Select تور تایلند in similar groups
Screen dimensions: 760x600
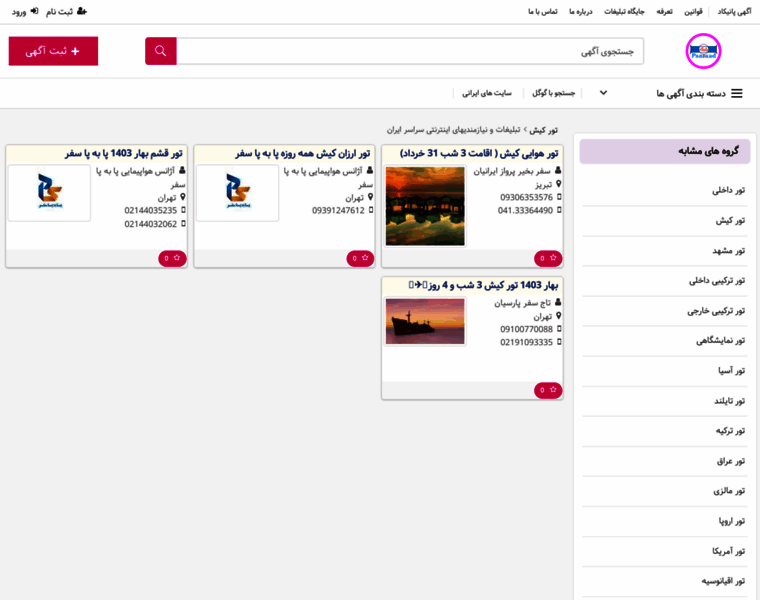[729, 401]
